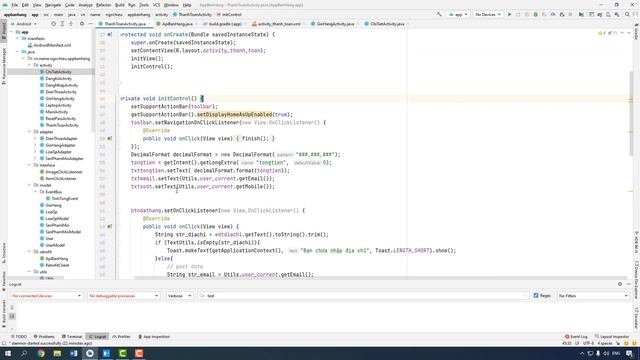Click the Make Project hammer icon
The image size is (640, 360).
(439, 14)
